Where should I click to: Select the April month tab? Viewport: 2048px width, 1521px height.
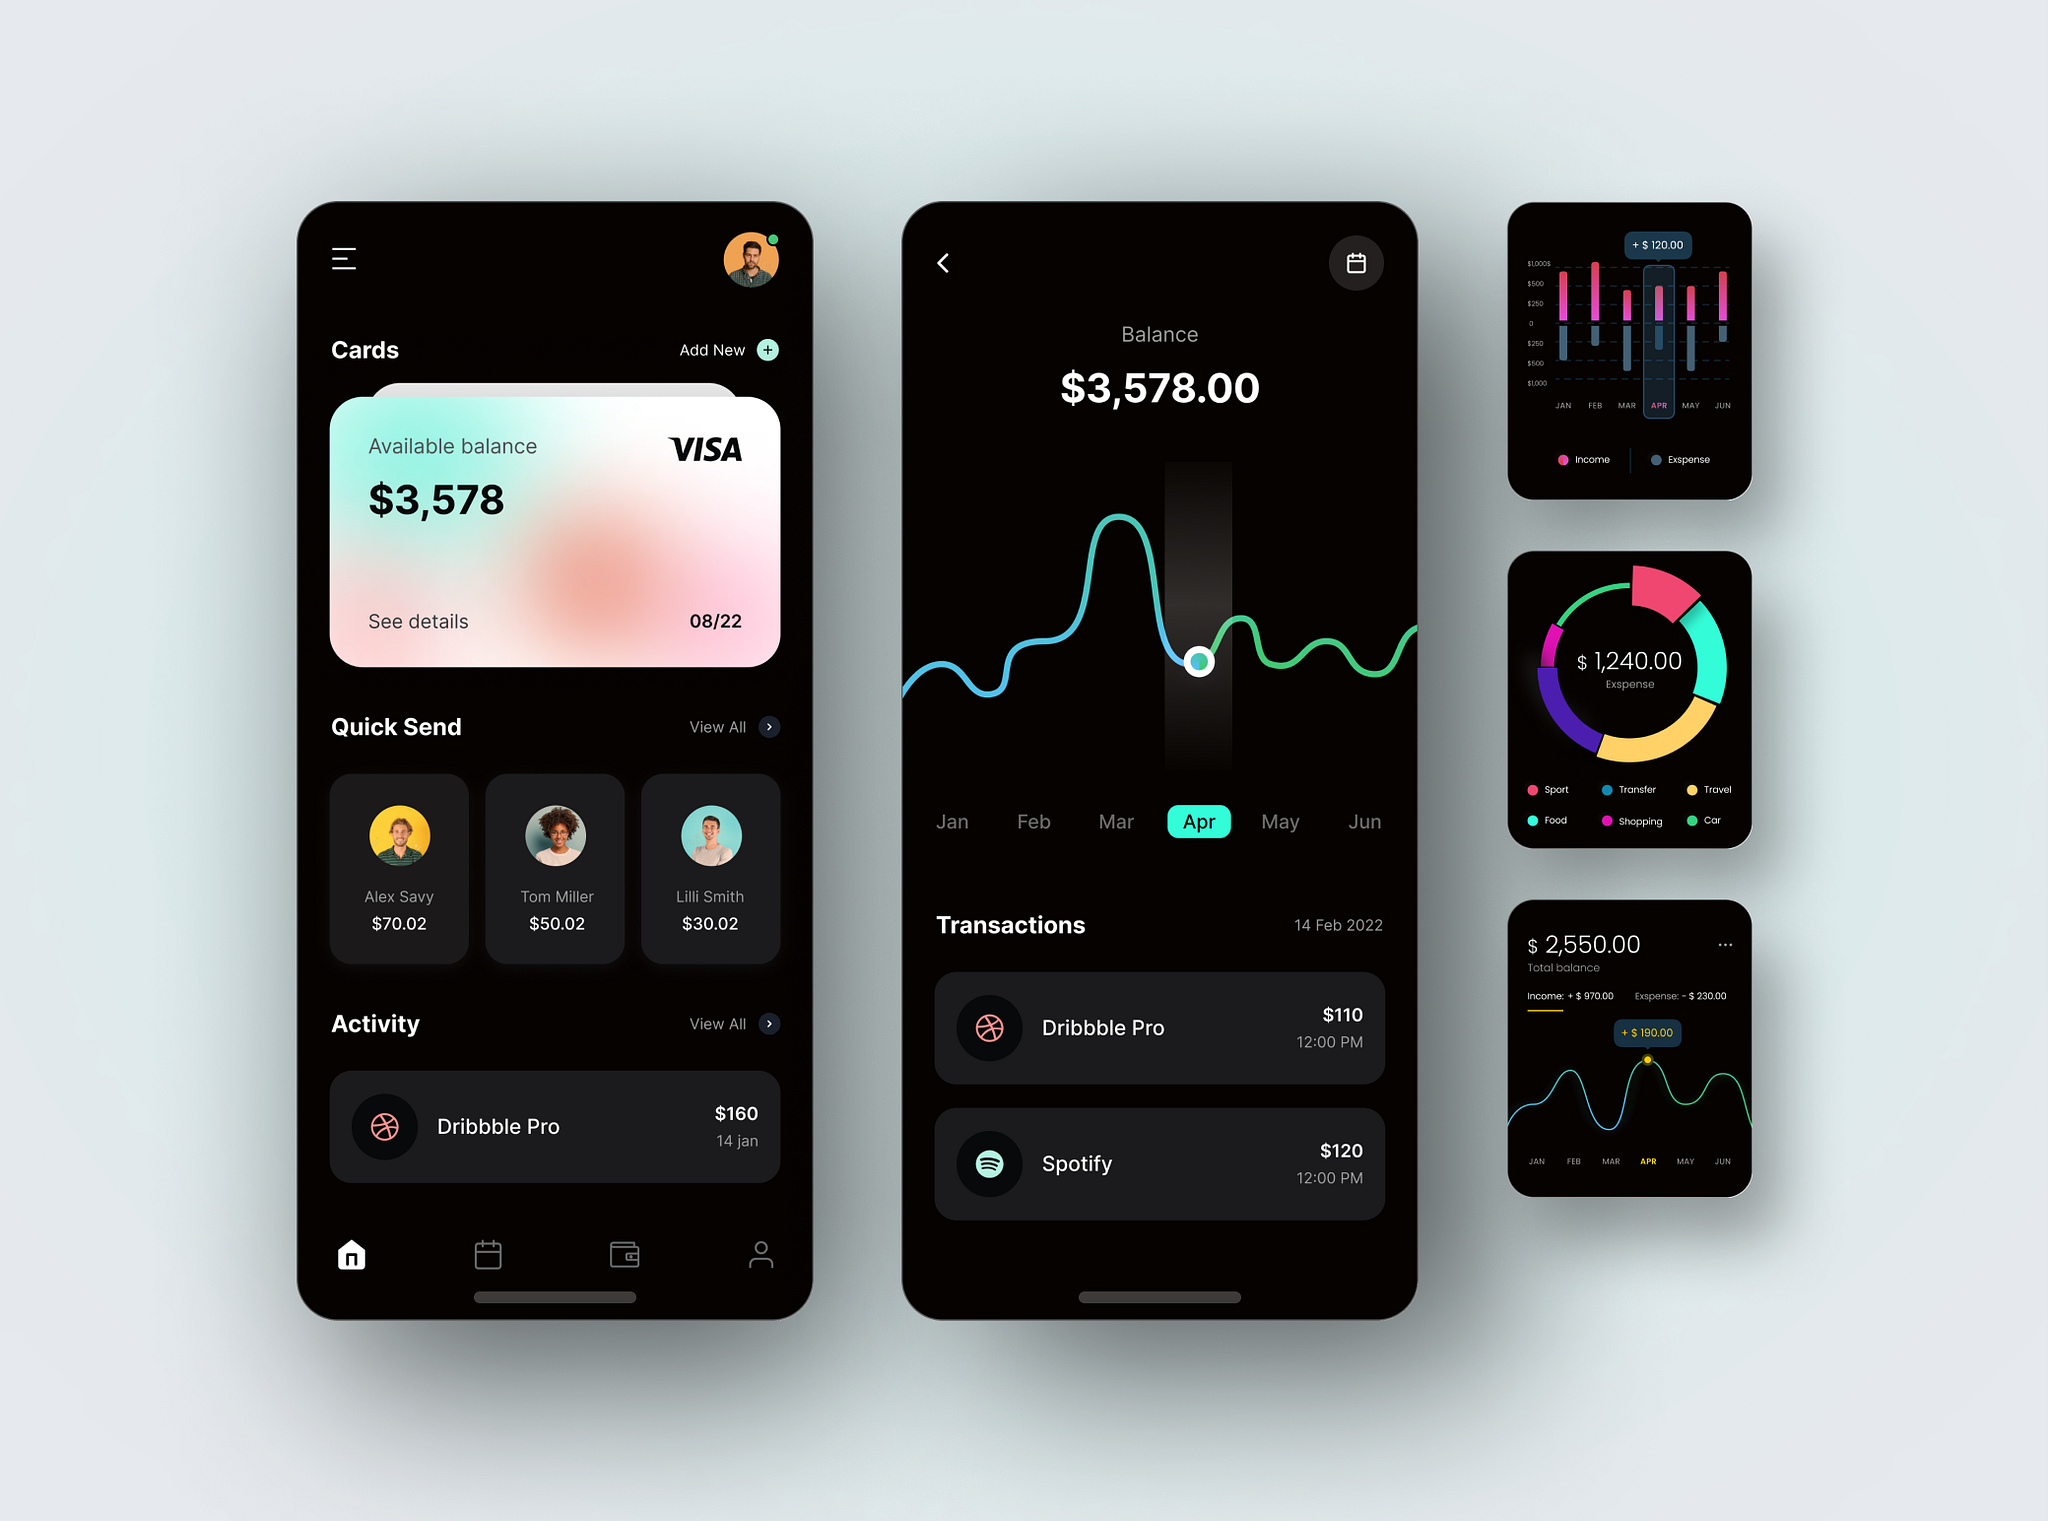click(1198, 821)
